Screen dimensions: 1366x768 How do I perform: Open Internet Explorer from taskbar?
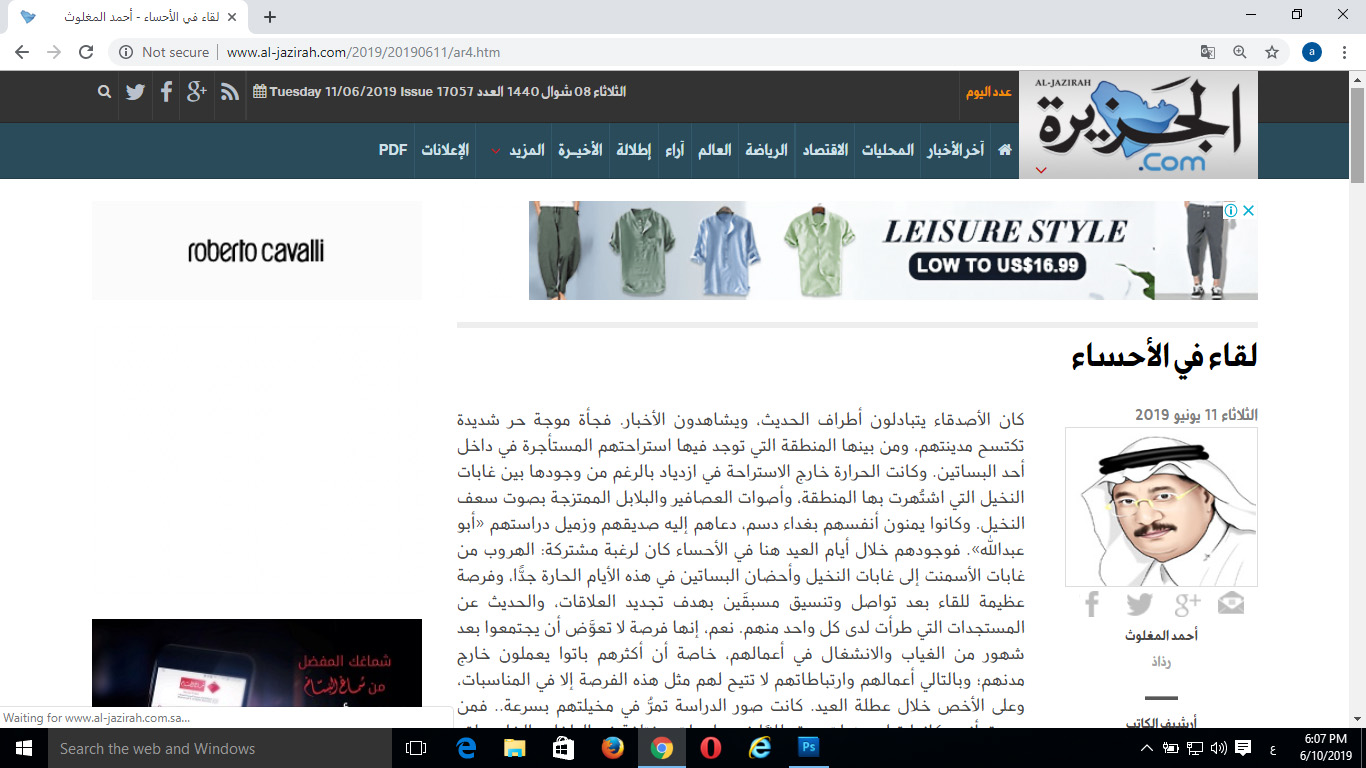pyautogui.click(x=760, y=748)
